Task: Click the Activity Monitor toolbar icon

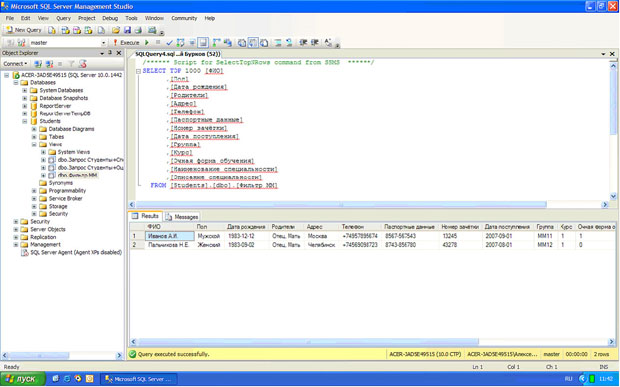Action: pyautogui.click(x=152, y=30)
